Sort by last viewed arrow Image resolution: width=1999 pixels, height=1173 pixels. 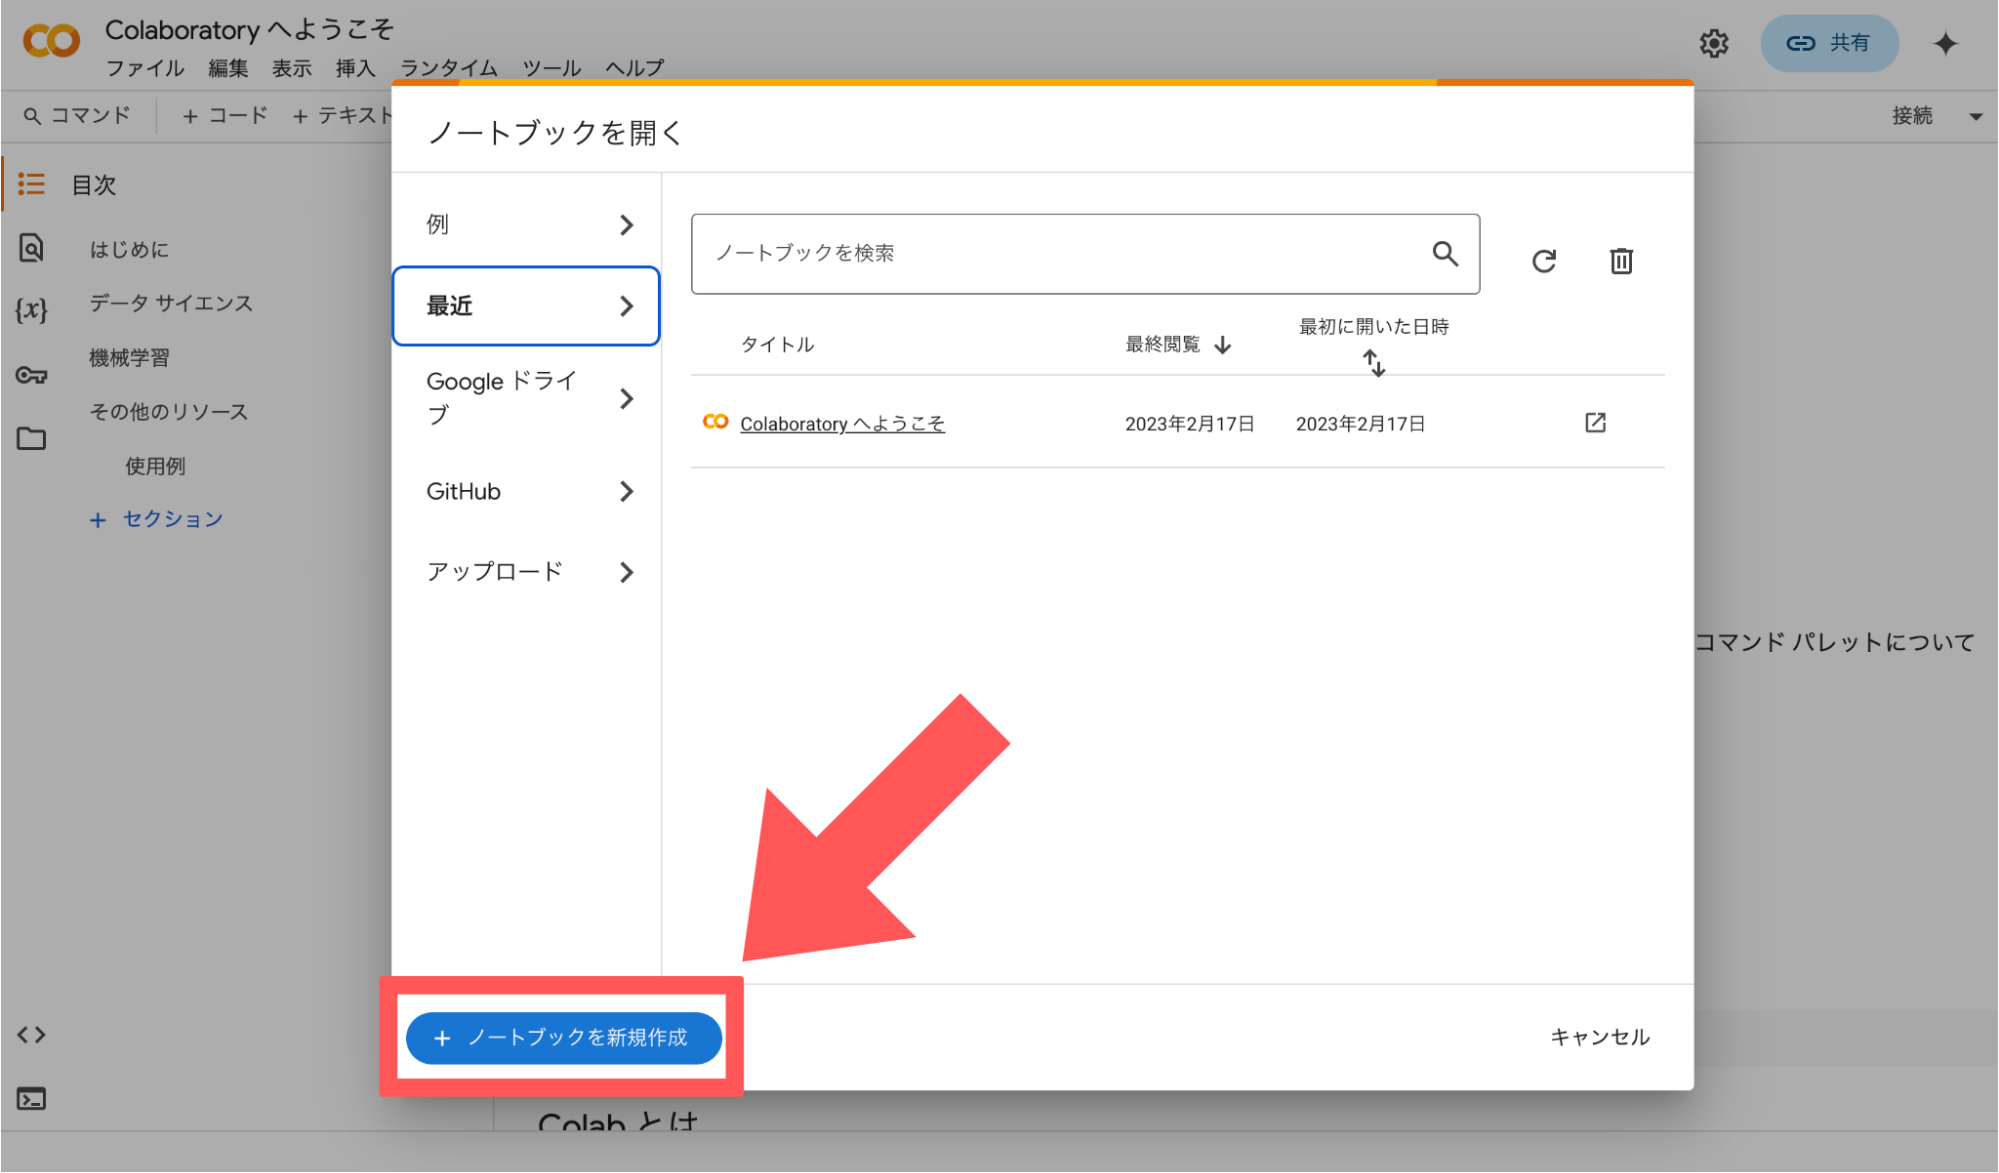[1222, 345]
